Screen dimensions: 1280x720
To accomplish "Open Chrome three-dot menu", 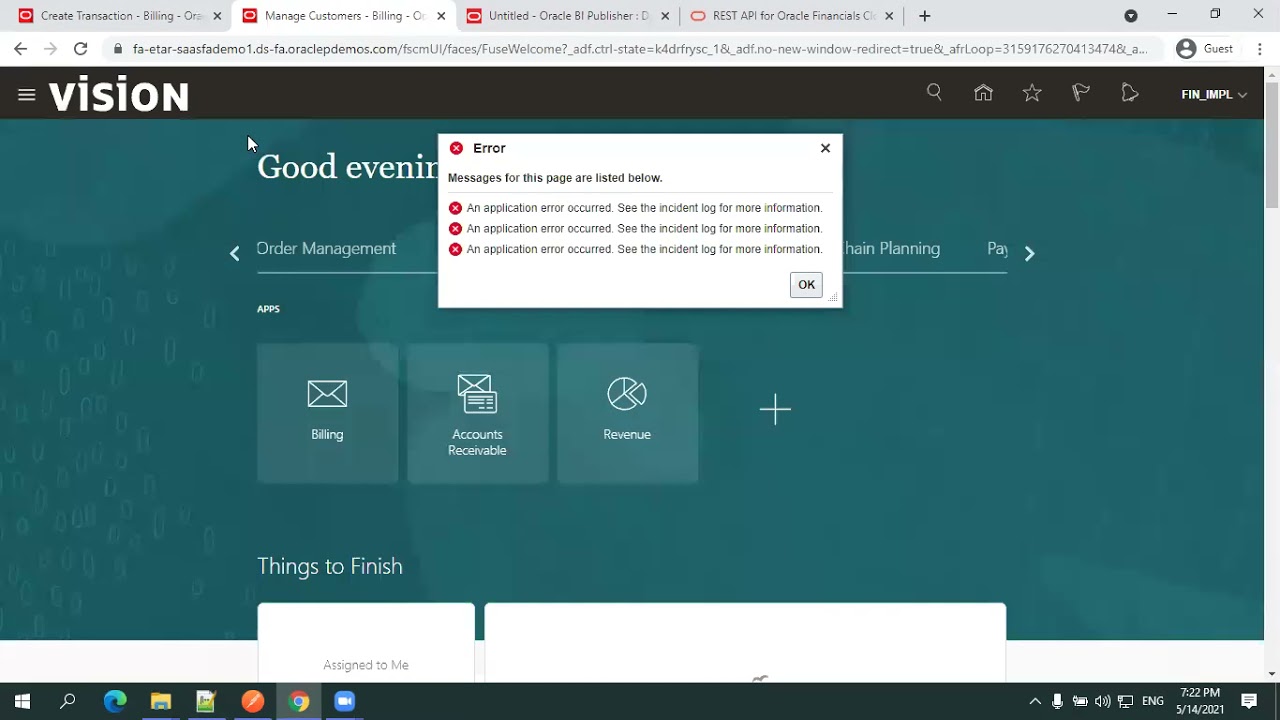I will pos(1259,49).
